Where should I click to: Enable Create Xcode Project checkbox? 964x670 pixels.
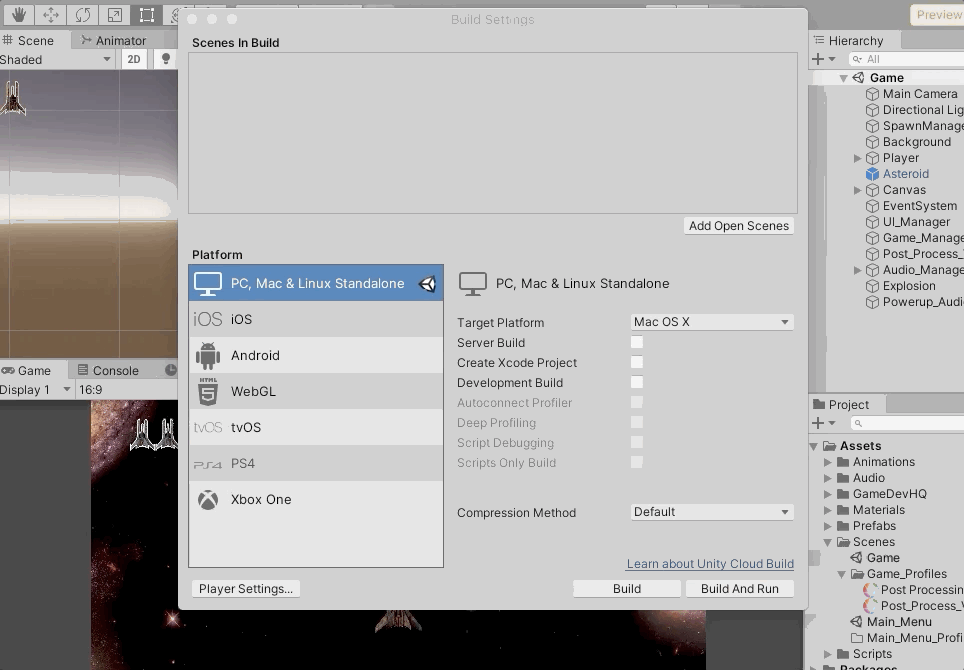(x=637, y=362)
